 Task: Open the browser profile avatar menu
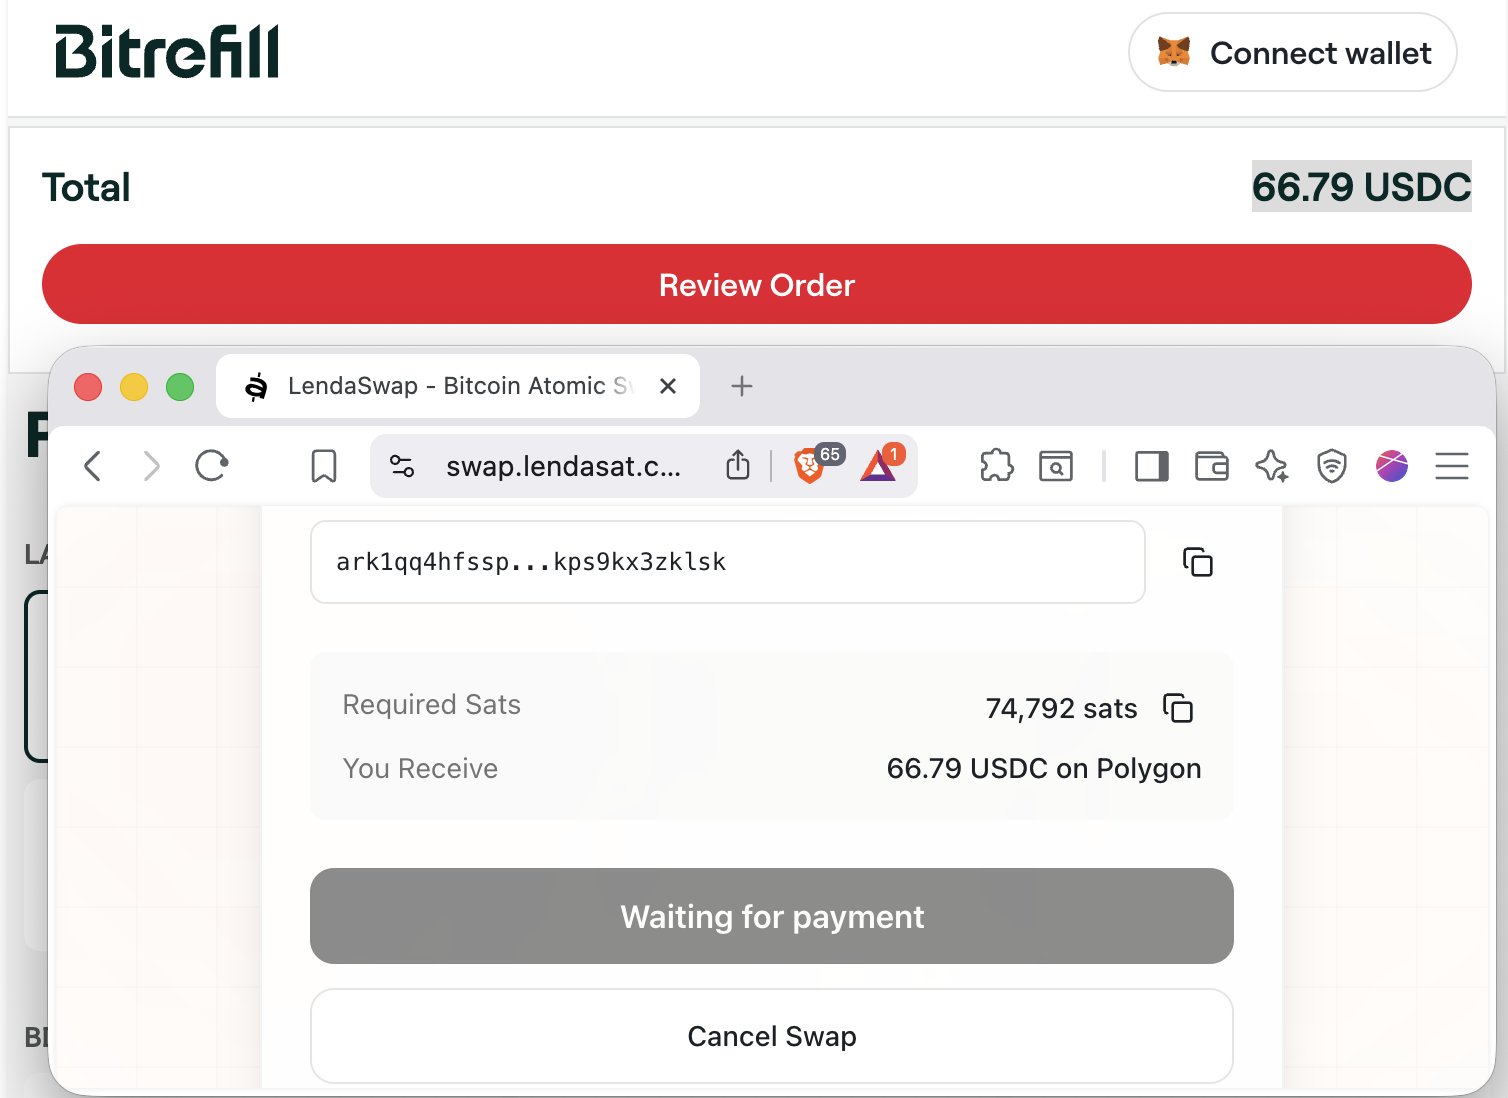(1392, 466)
